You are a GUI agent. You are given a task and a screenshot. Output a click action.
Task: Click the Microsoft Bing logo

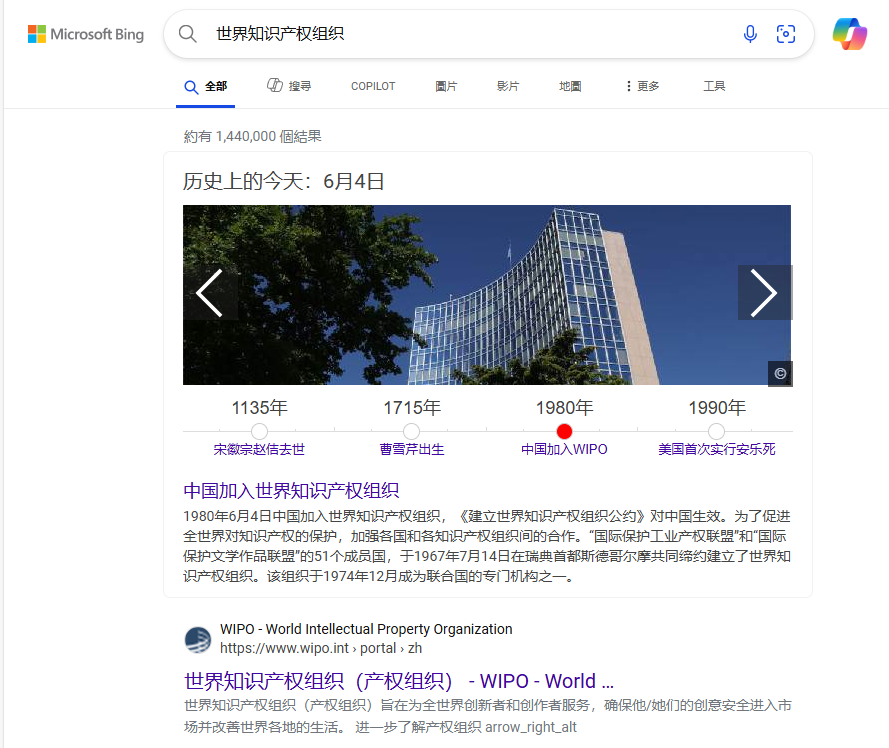coord(86,34)
